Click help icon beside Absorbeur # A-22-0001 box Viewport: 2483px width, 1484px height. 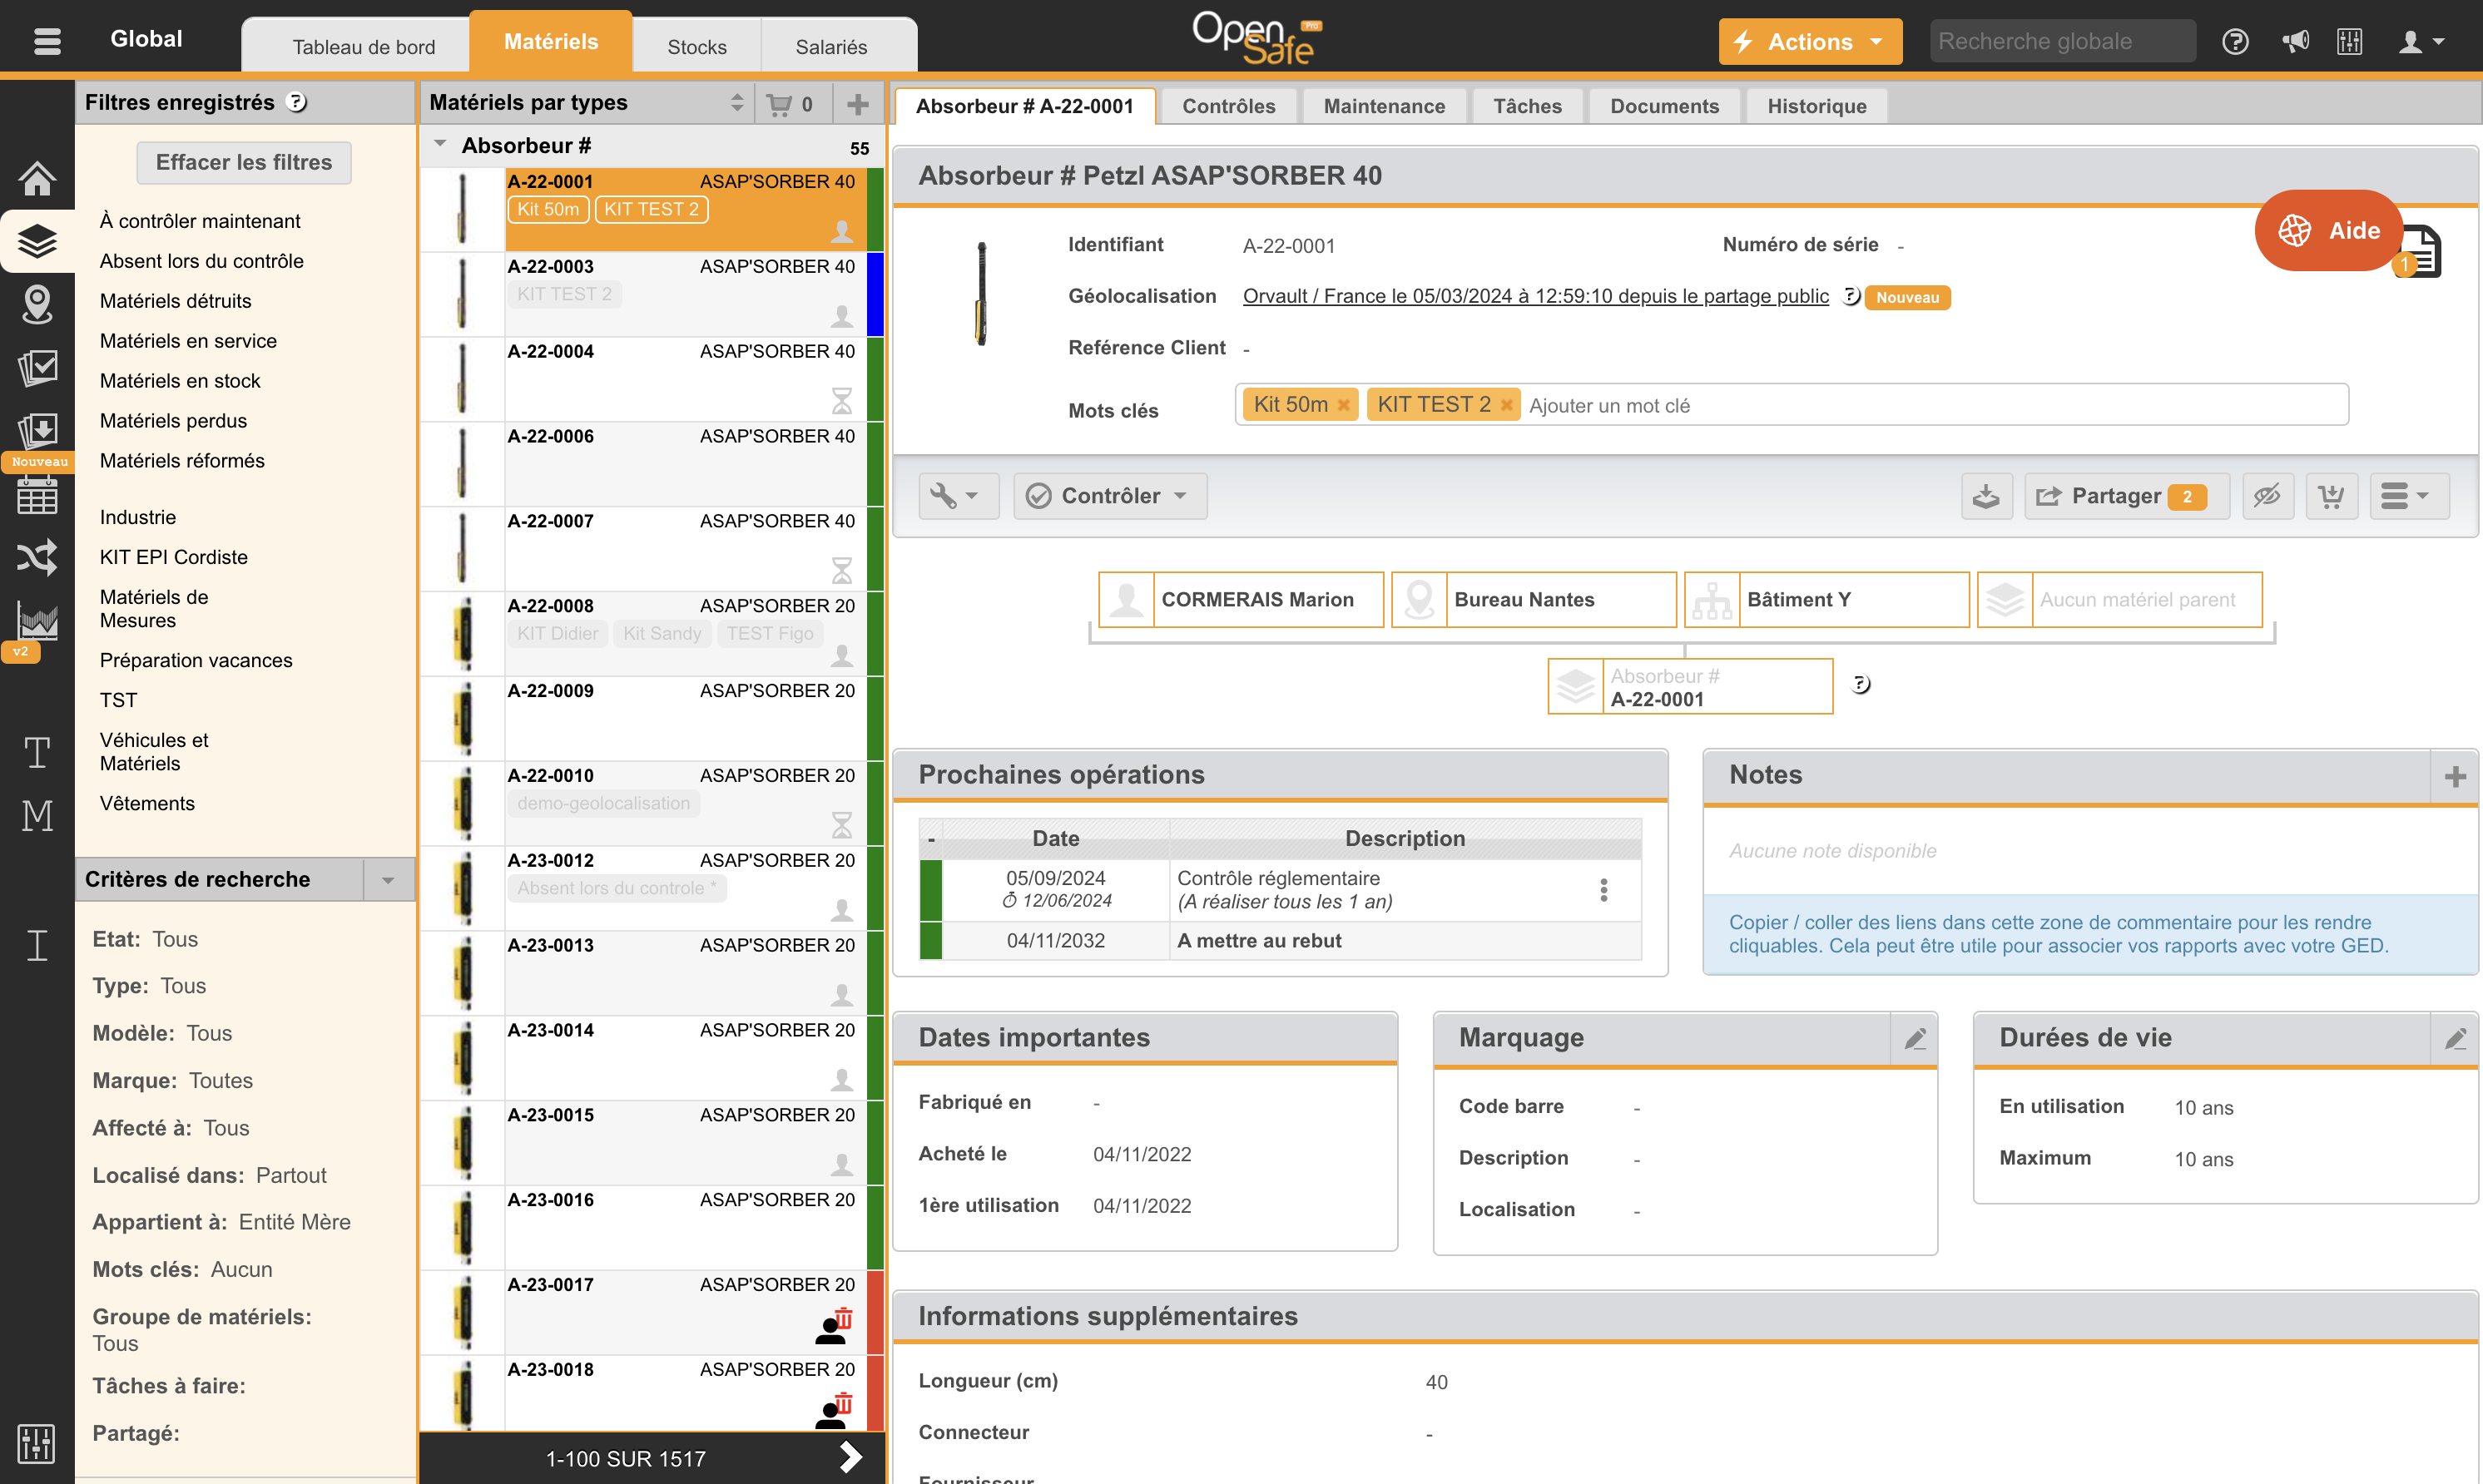[x=1860, y=684]
